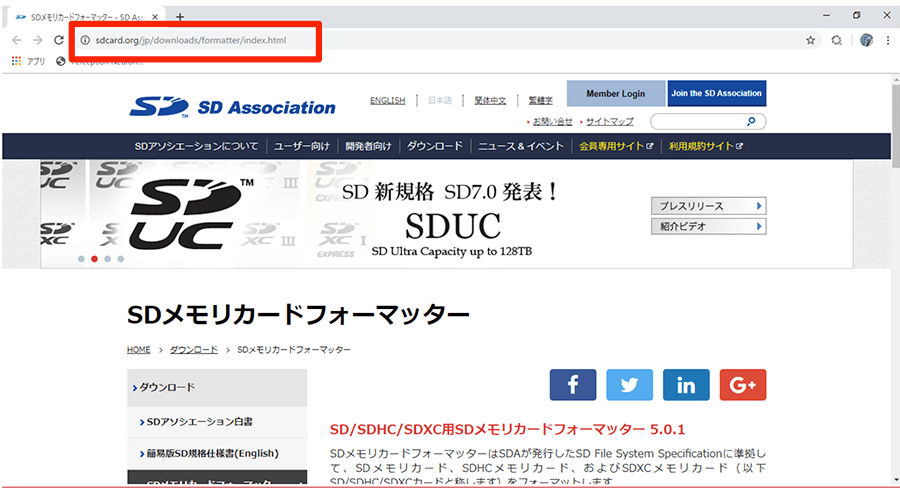
Task: Go to ダウンロード in breadcrumb
Action: click(x=193, y=350)
